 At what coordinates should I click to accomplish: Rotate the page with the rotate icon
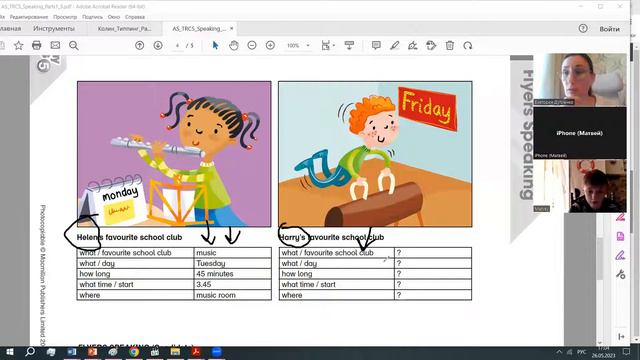coord(468,45)
